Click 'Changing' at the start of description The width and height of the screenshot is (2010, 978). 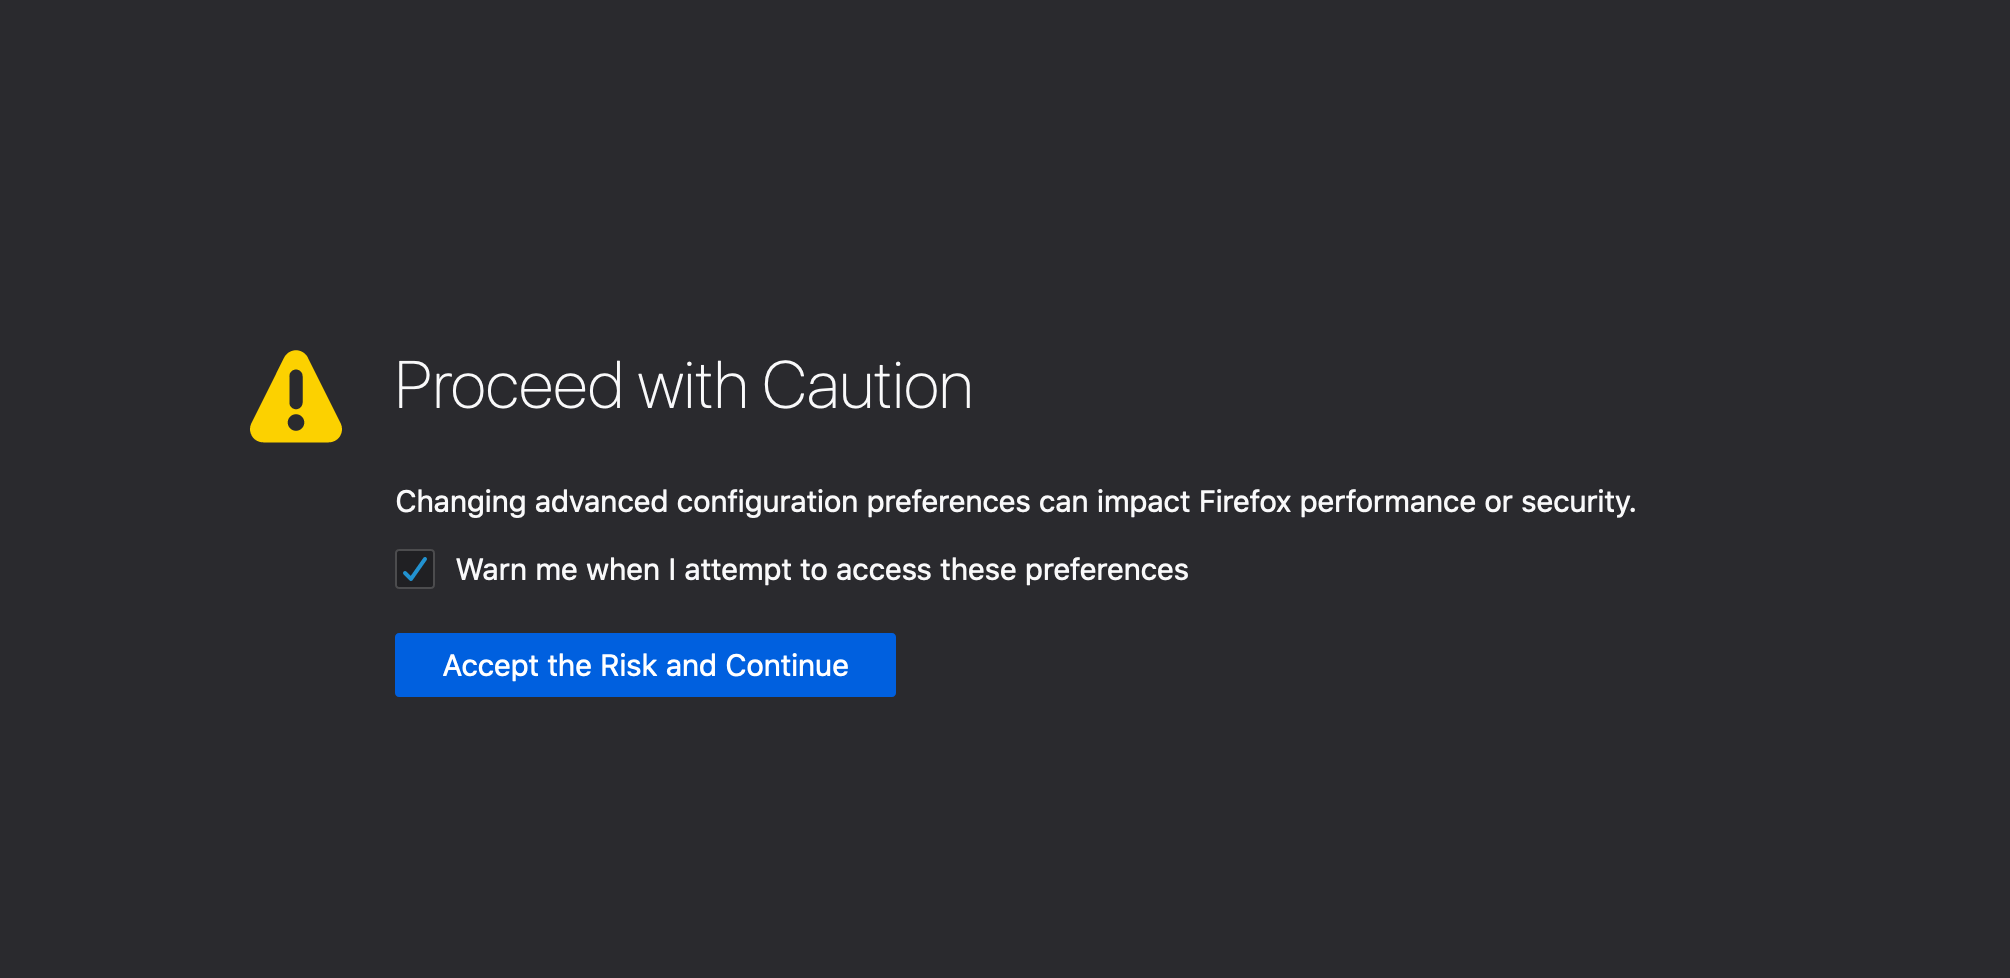pyautogui.click(x=461, y=502)
